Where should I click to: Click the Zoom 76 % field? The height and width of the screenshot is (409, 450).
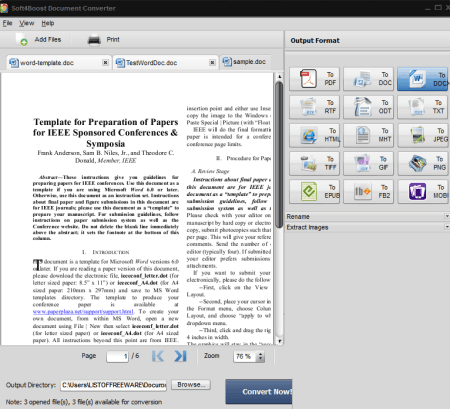click(245, 357)
